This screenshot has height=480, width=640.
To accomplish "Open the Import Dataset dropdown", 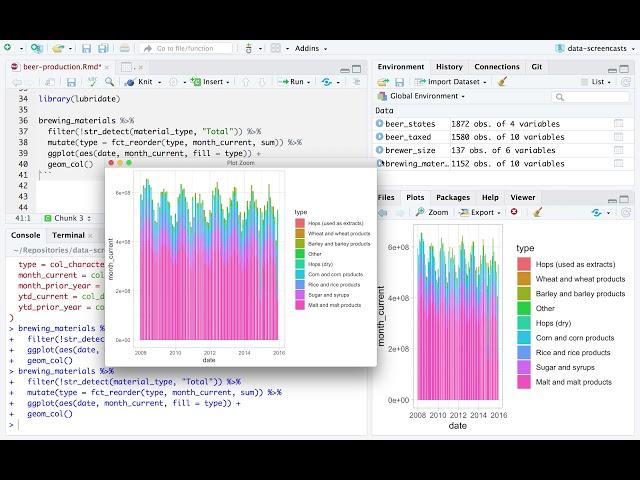I will coord(451,82).
